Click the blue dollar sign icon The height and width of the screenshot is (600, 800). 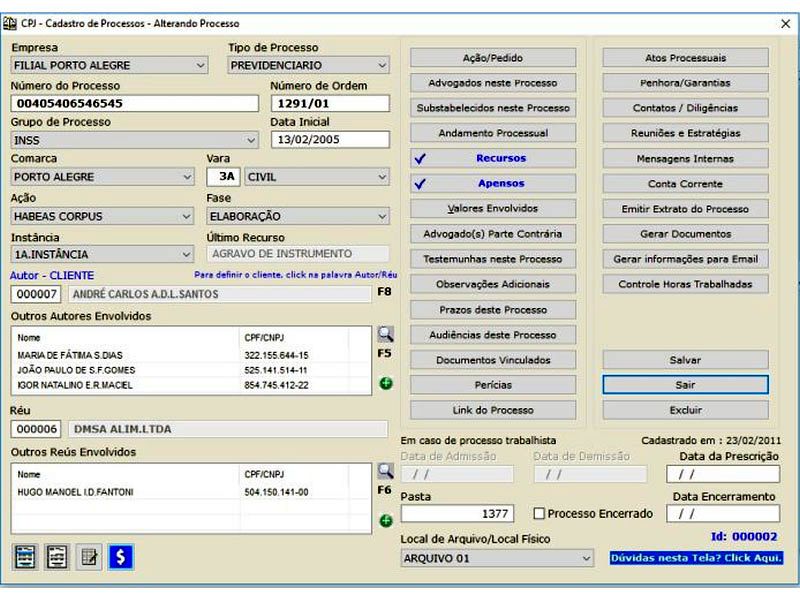point(121,558)
